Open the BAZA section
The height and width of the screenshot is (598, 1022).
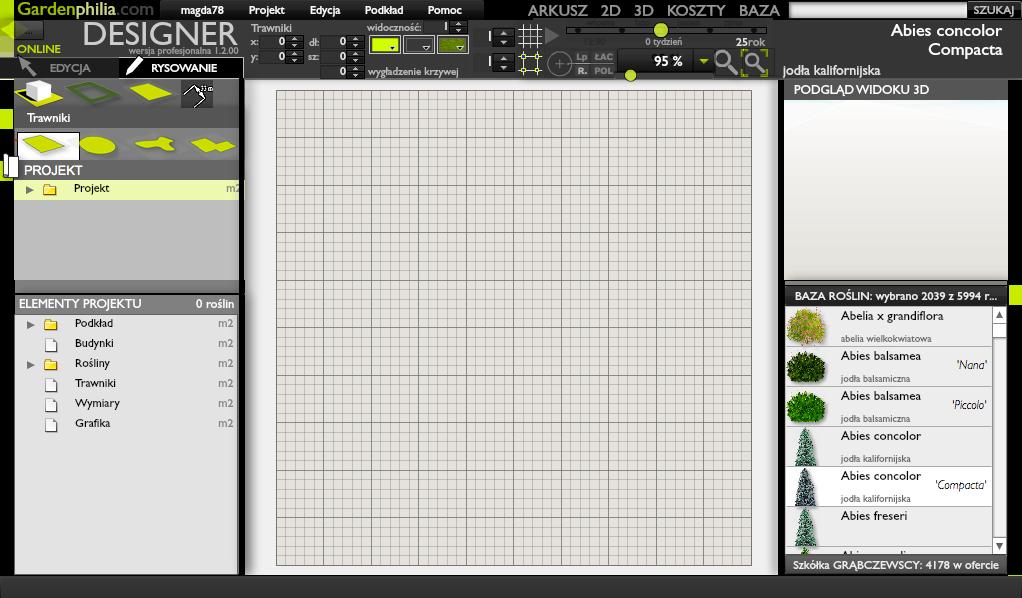(x=759, y=10)
